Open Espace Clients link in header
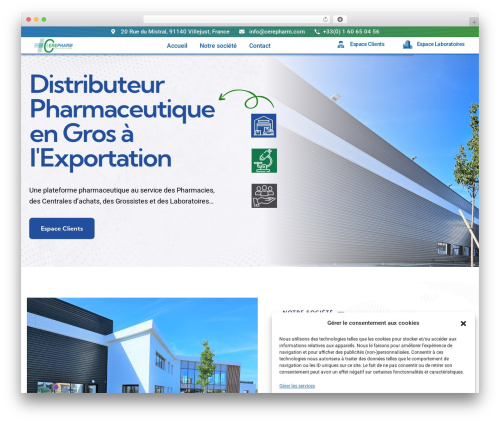The height and width of the screenshot is (423, 500). point(367,44)
